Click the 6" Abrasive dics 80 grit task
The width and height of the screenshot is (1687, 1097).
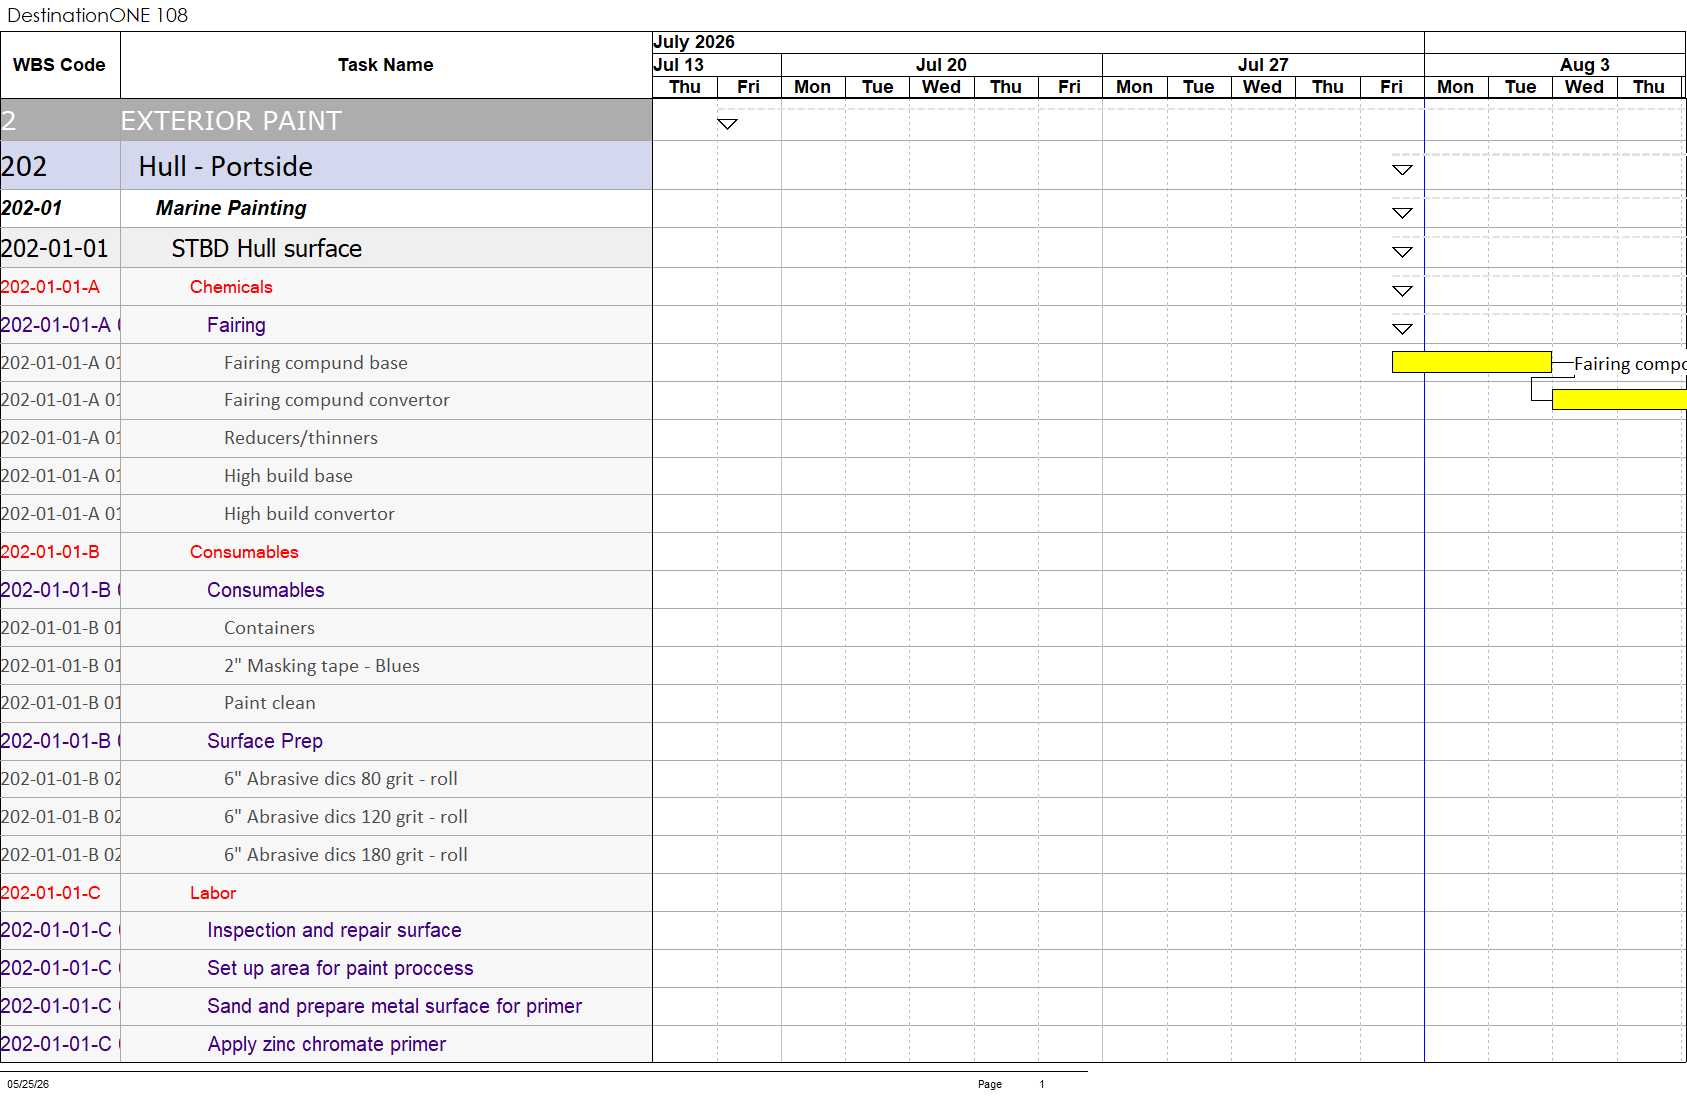coord(341,779)
